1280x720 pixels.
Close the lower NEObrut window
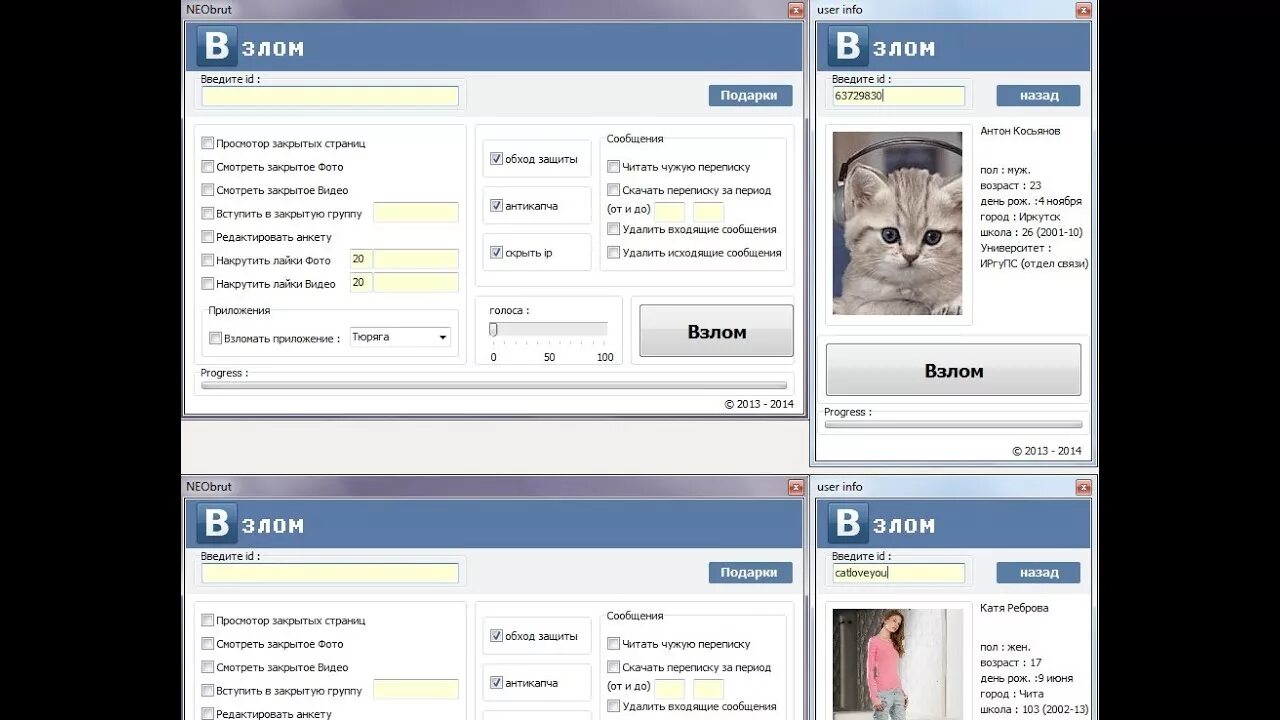(x=796, y=487)
